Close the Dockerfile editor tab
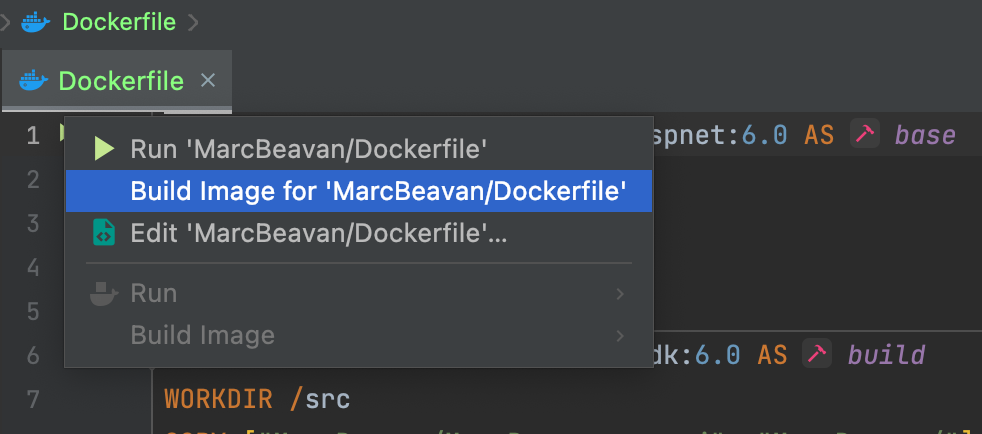982x434 pixels. [x=208, y=81]
